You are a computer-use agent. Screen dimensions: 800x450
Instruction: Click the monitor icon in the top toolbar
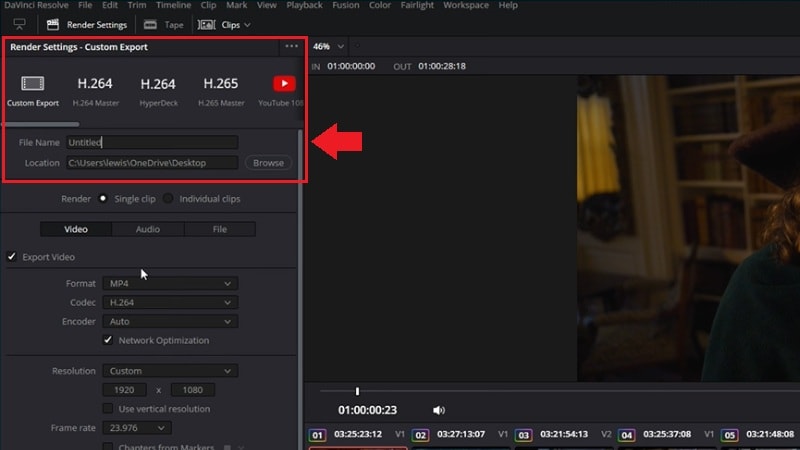tap(19, 24)
